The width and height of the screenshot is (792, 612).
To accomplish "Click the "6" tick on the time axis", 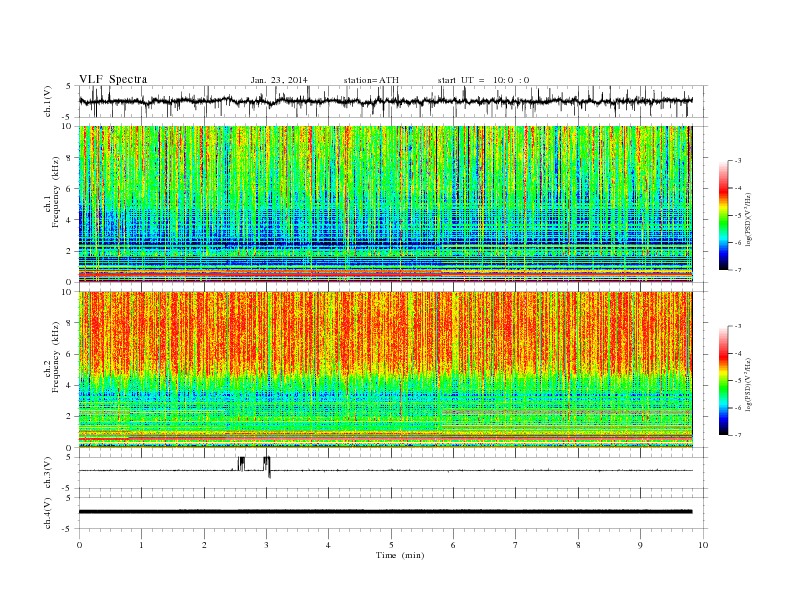I will 453,545.
